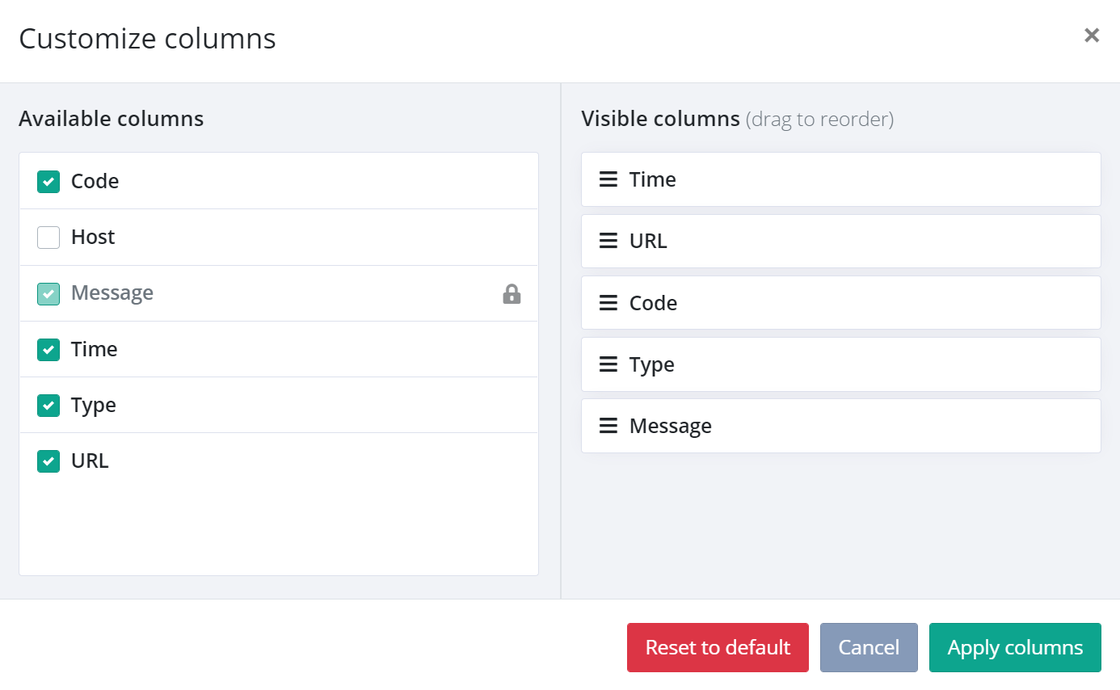Click Reset to default button
This screenshot has height=690, width=1120.
point(718,647)
